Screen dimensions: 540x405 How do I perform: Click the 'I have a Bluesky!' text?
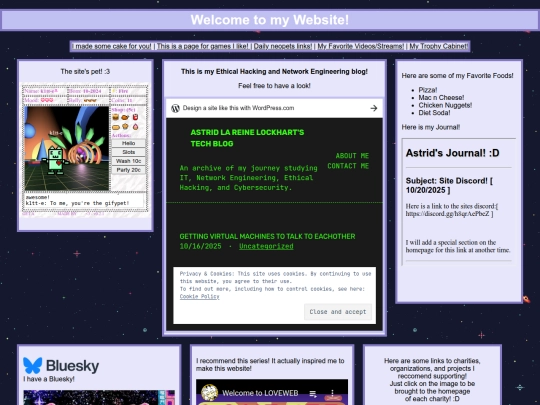tap(49, 379)
